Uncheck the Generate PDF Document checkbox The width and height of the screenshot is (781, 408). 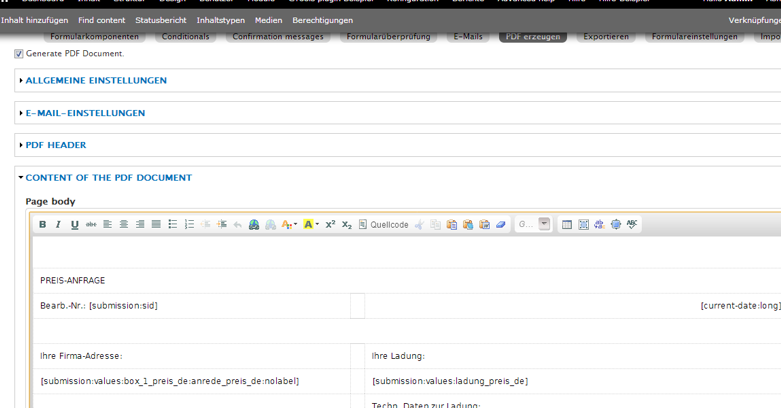(19, 54)
